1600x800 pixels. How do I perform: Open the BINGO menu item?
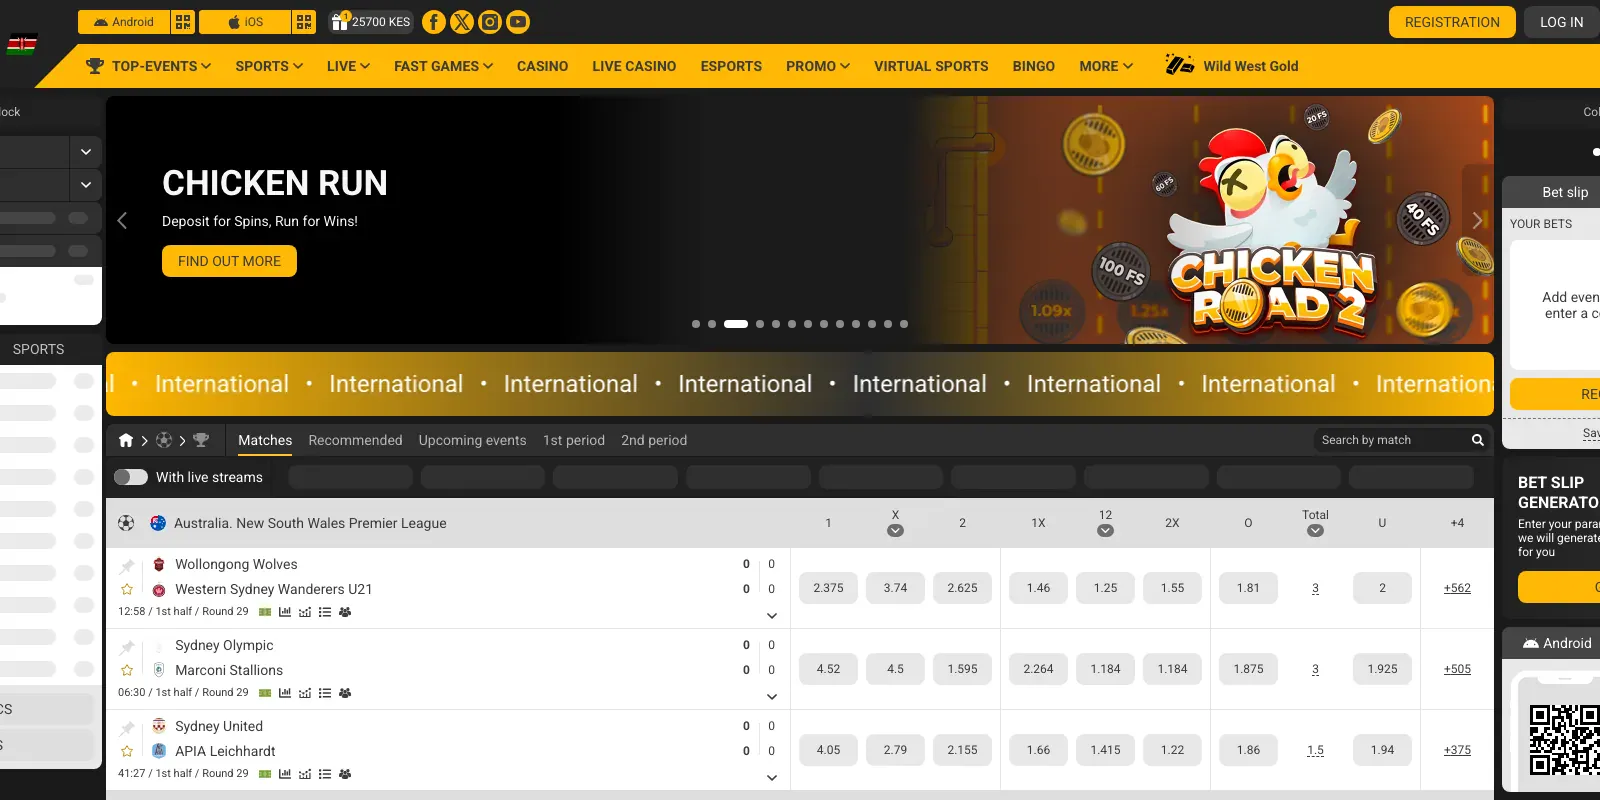pos(1033,66)
